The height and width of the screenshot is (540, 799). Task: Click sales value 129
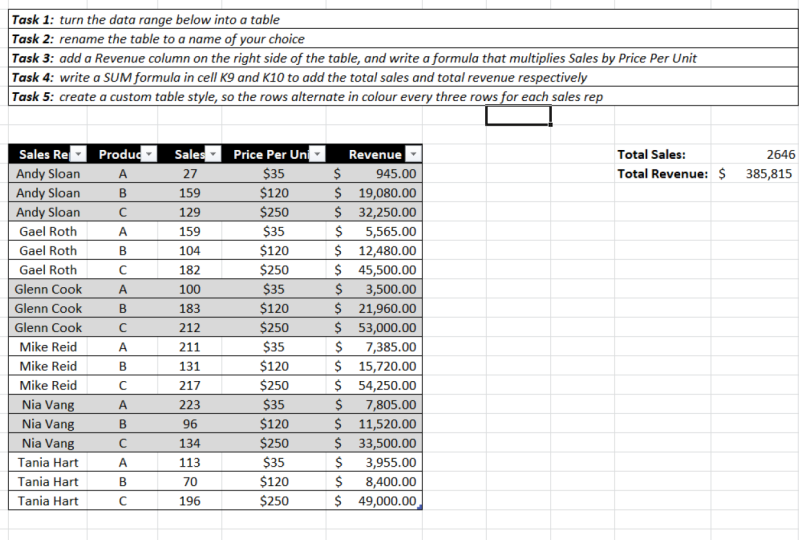click(190, 212)
